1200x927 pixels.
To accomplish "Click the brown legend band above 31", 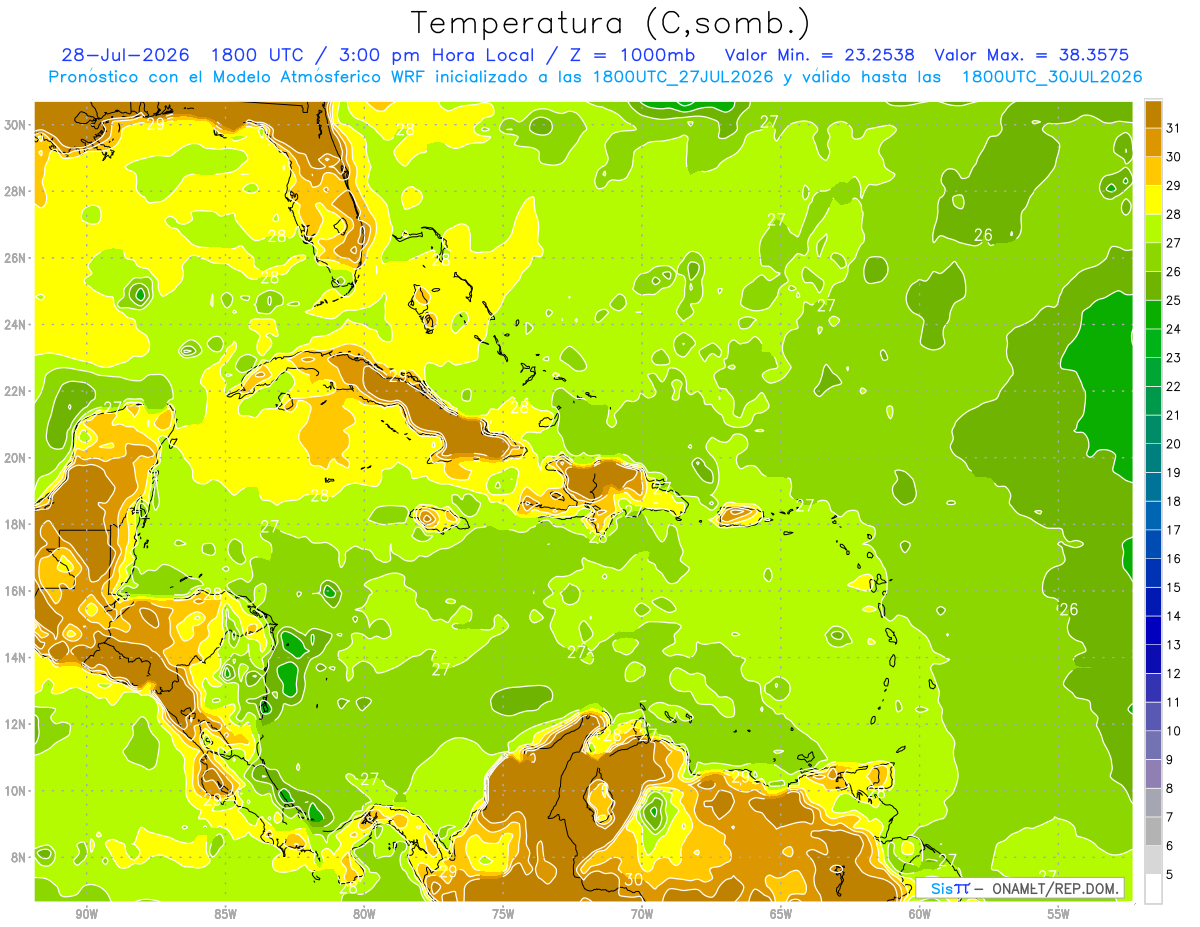I will (x=1153, y=114).
